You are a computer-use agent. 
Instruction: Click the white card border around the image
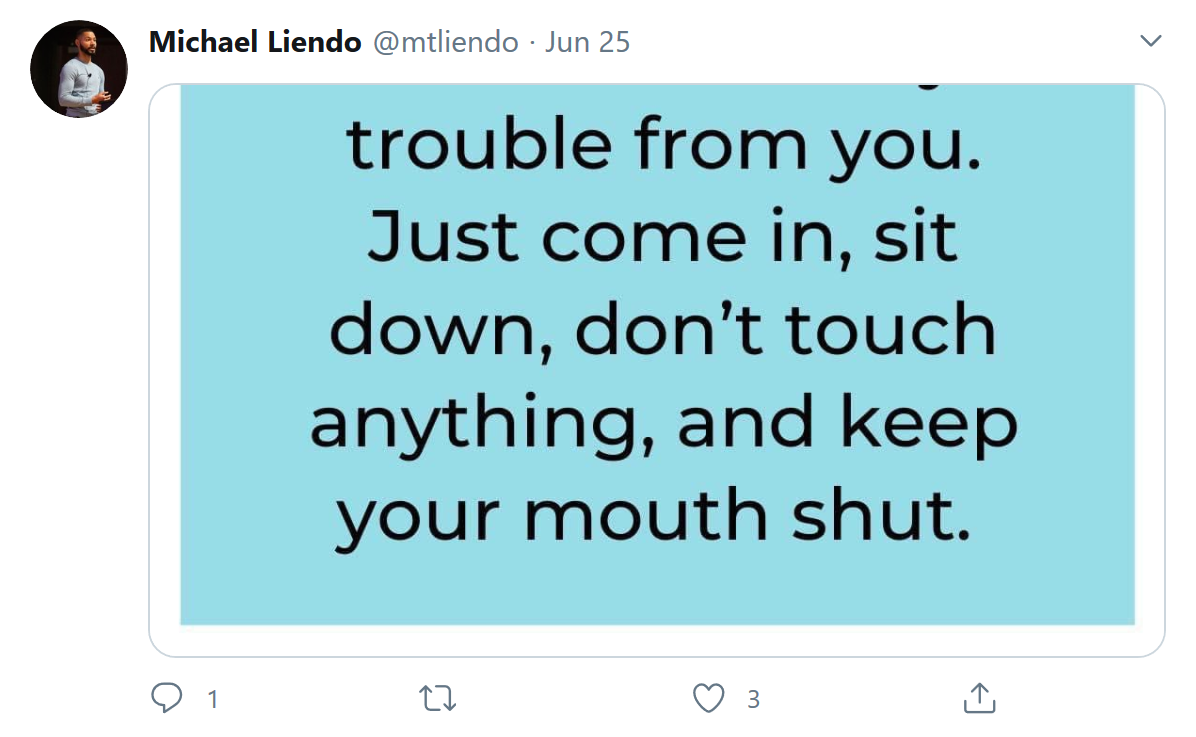(657, 641)
